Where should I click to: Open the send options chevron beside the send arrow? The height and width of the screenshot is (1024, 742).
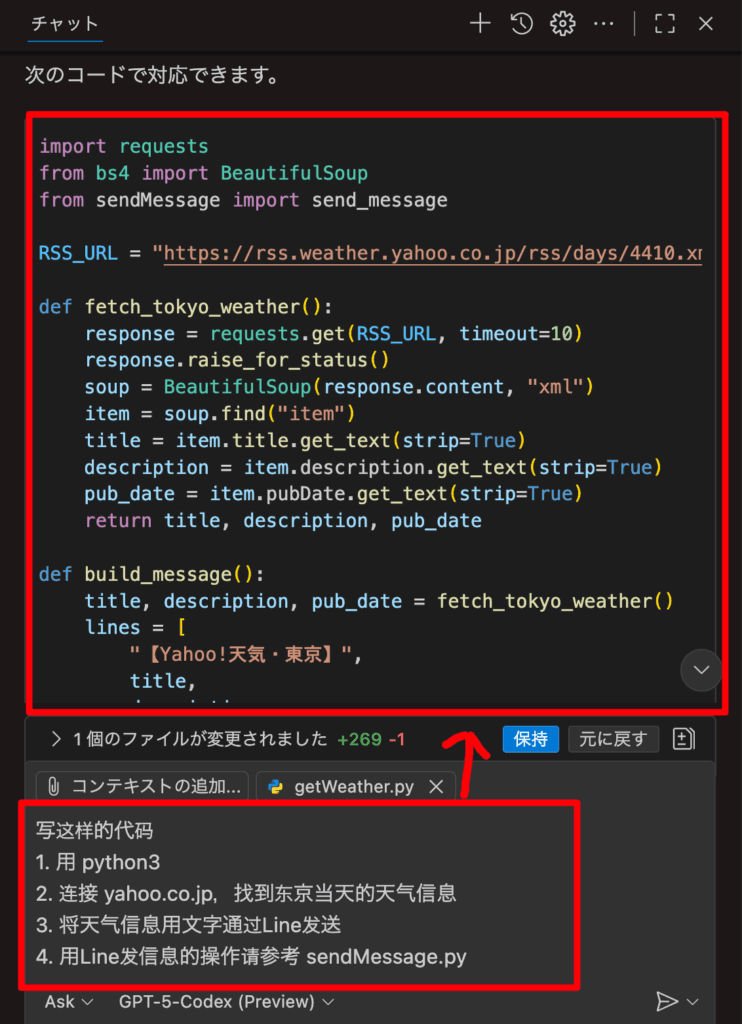pos(692,1001)
